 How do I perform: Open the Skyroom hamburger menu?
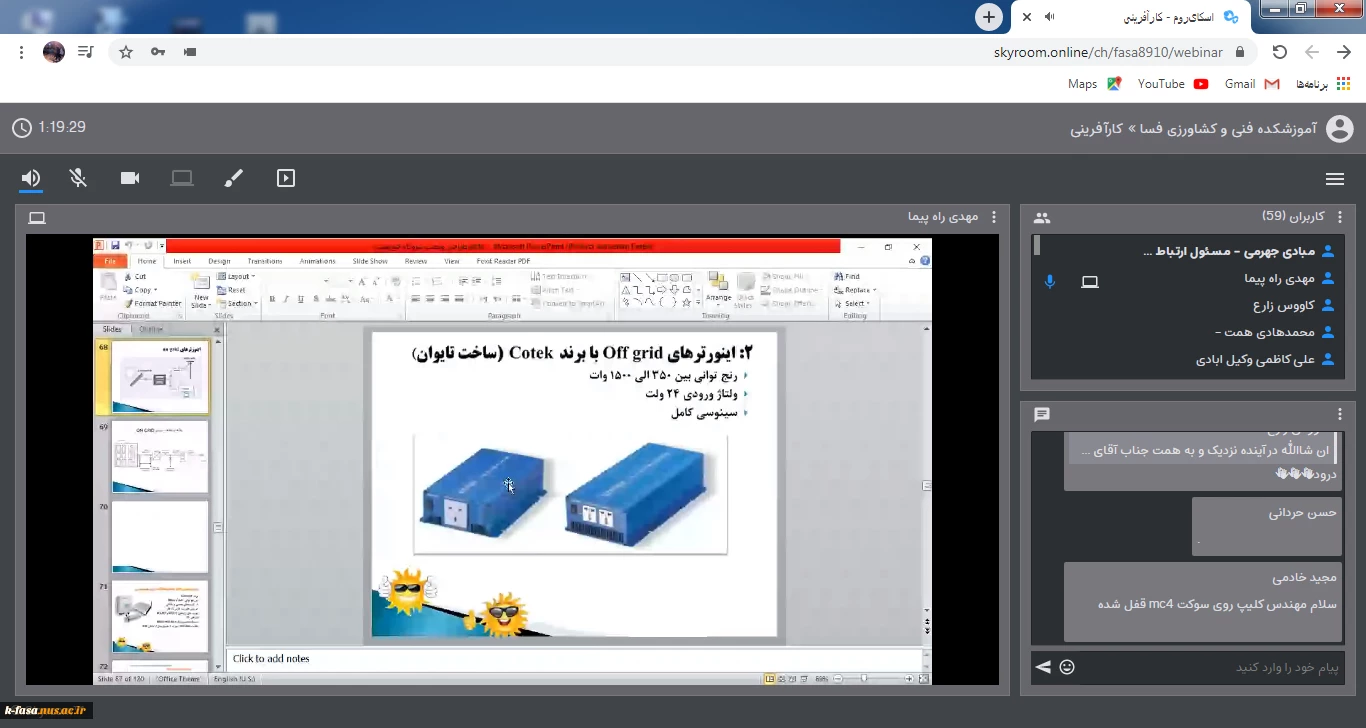coord(1334,179)
